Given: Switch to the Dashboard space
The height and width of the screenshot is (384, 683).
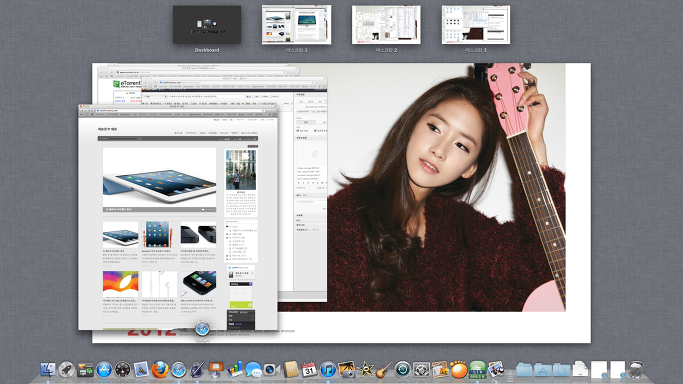Looking at the screenshot, I should point(207,24).
